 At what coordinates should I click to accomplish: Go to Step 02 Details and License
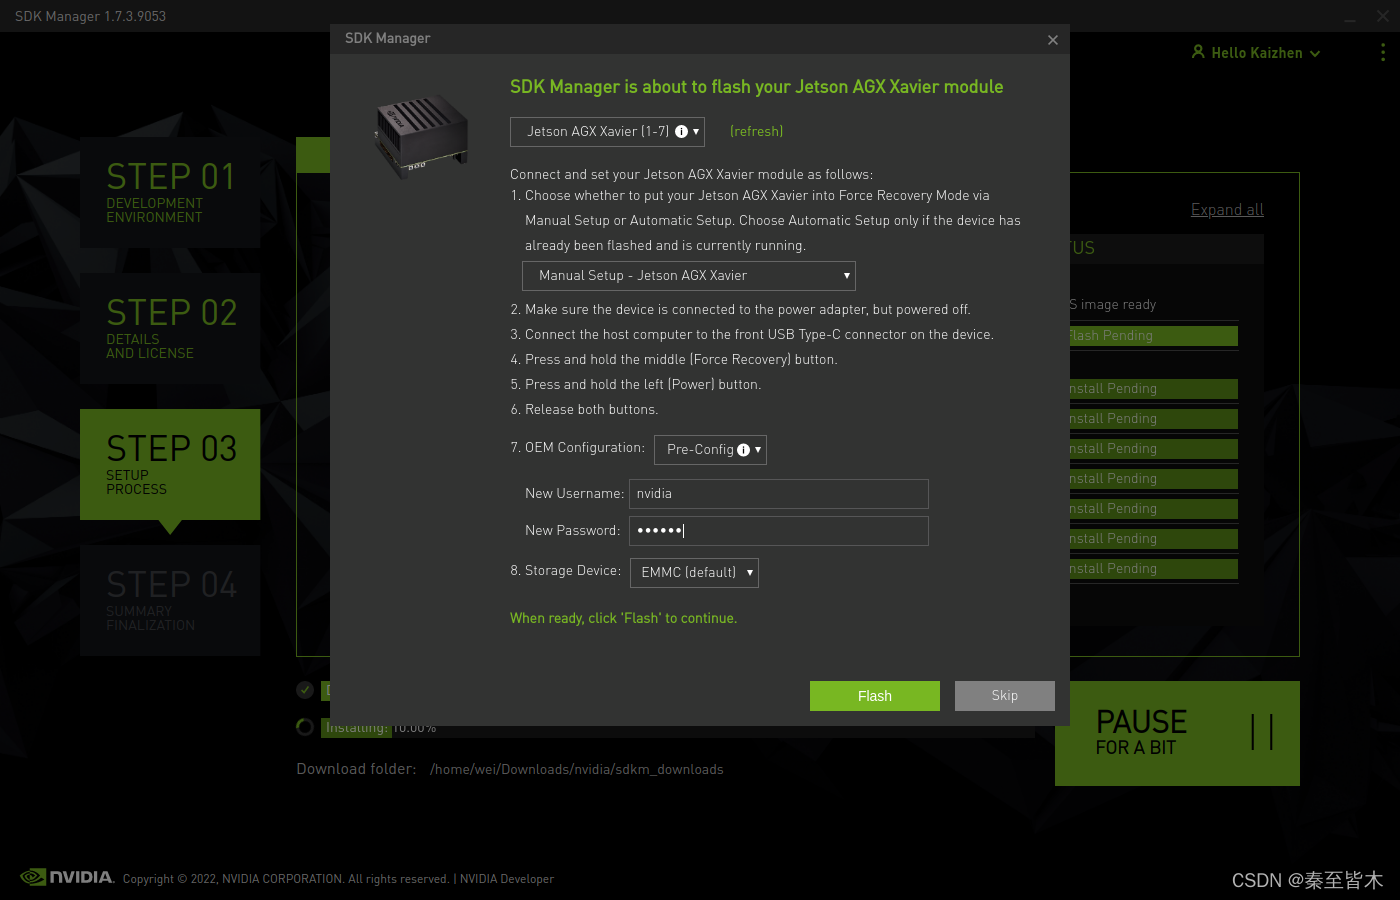click(170, 328)
